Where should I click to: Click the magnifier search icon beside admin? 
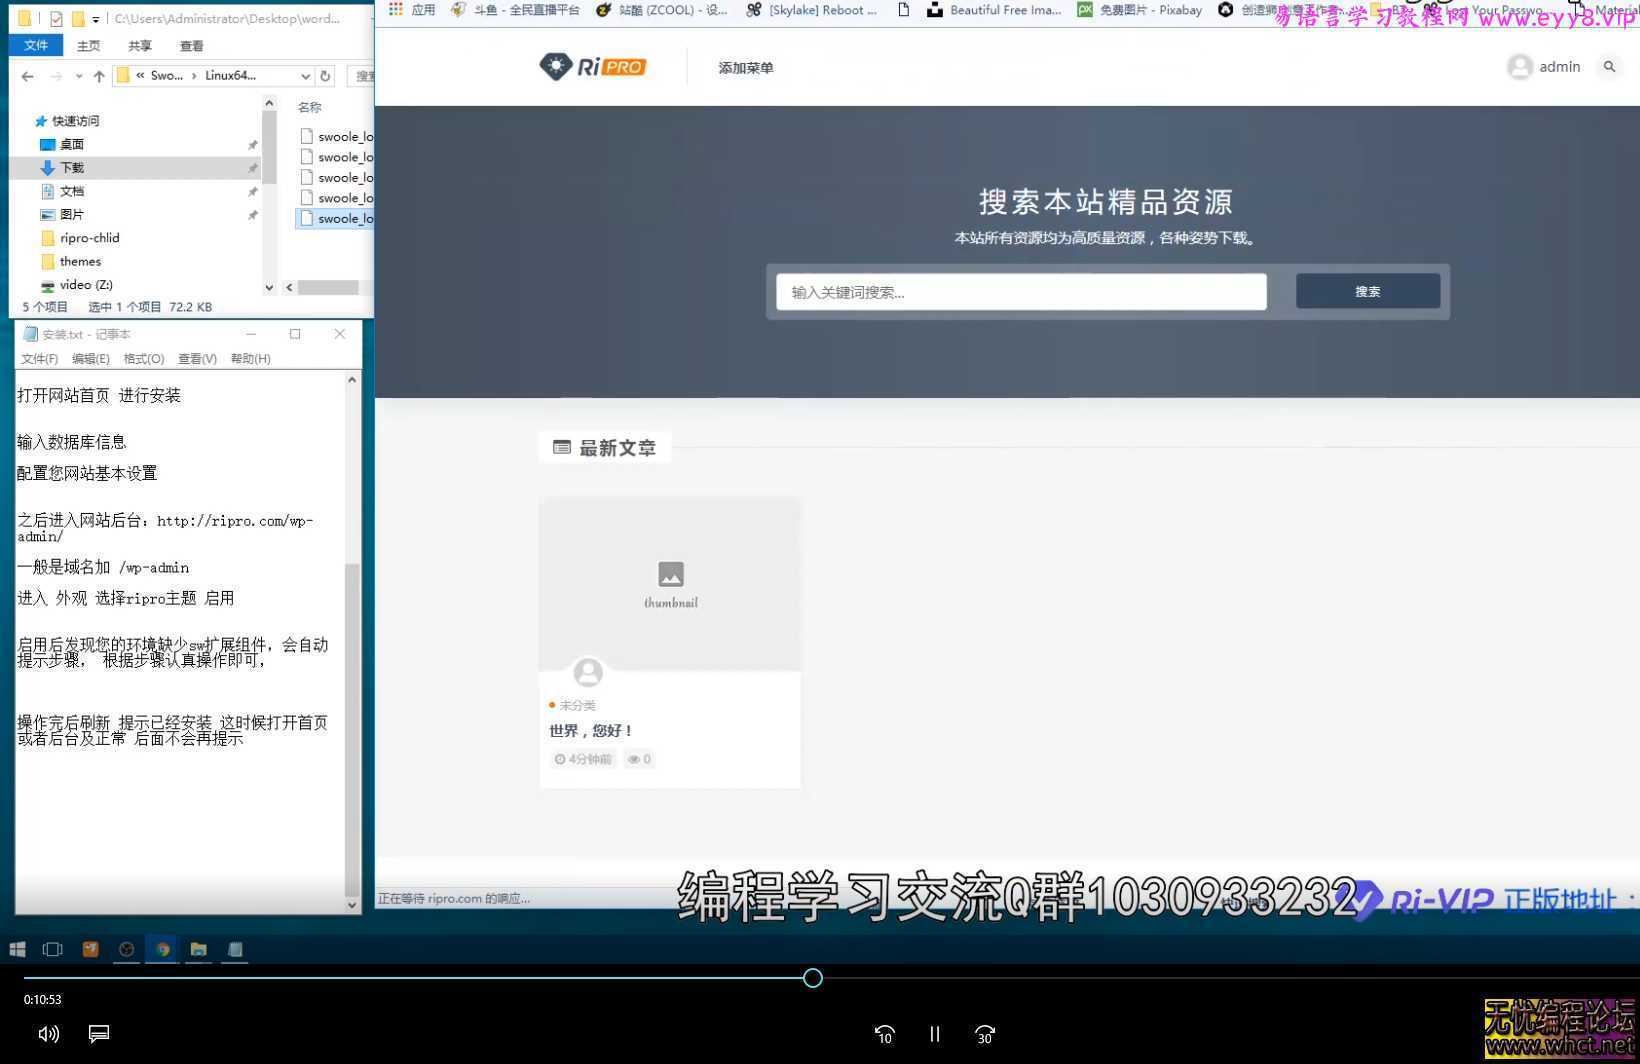1610,66
